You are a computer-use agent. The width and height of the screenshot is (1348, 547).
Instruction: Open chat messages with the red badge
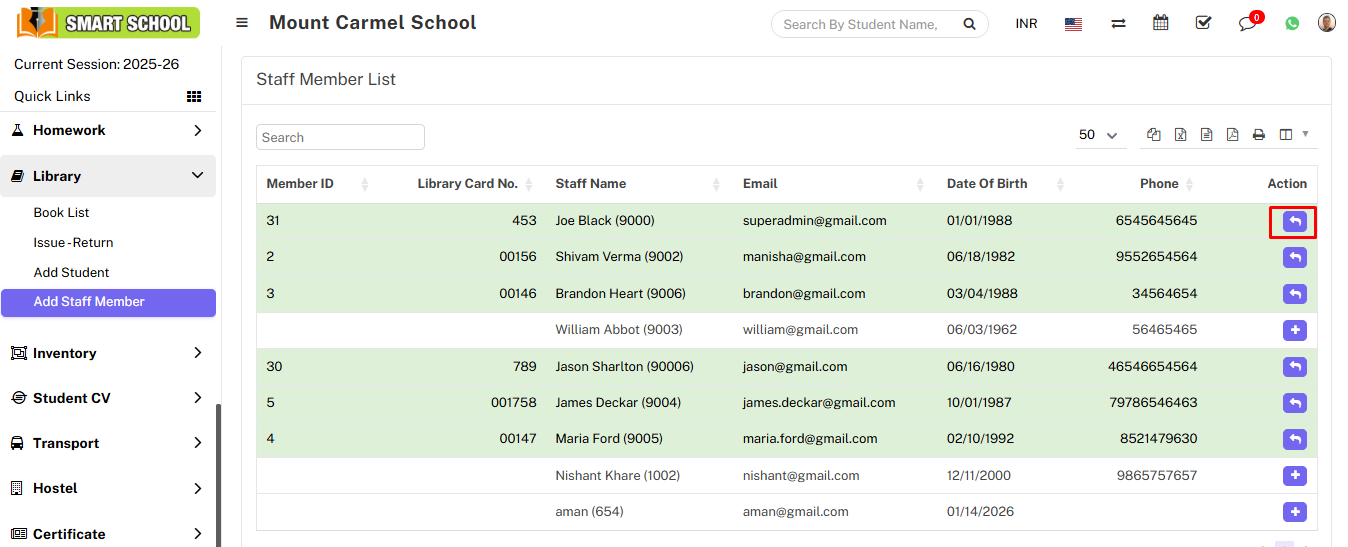pos(1248,23)
